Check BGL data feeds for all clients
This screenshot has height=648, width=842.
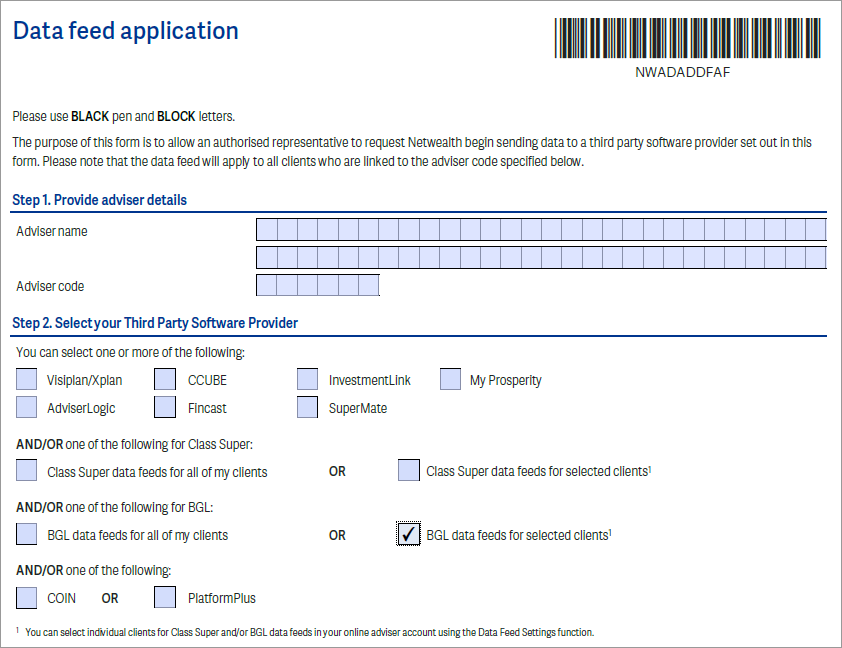(26, 534)
